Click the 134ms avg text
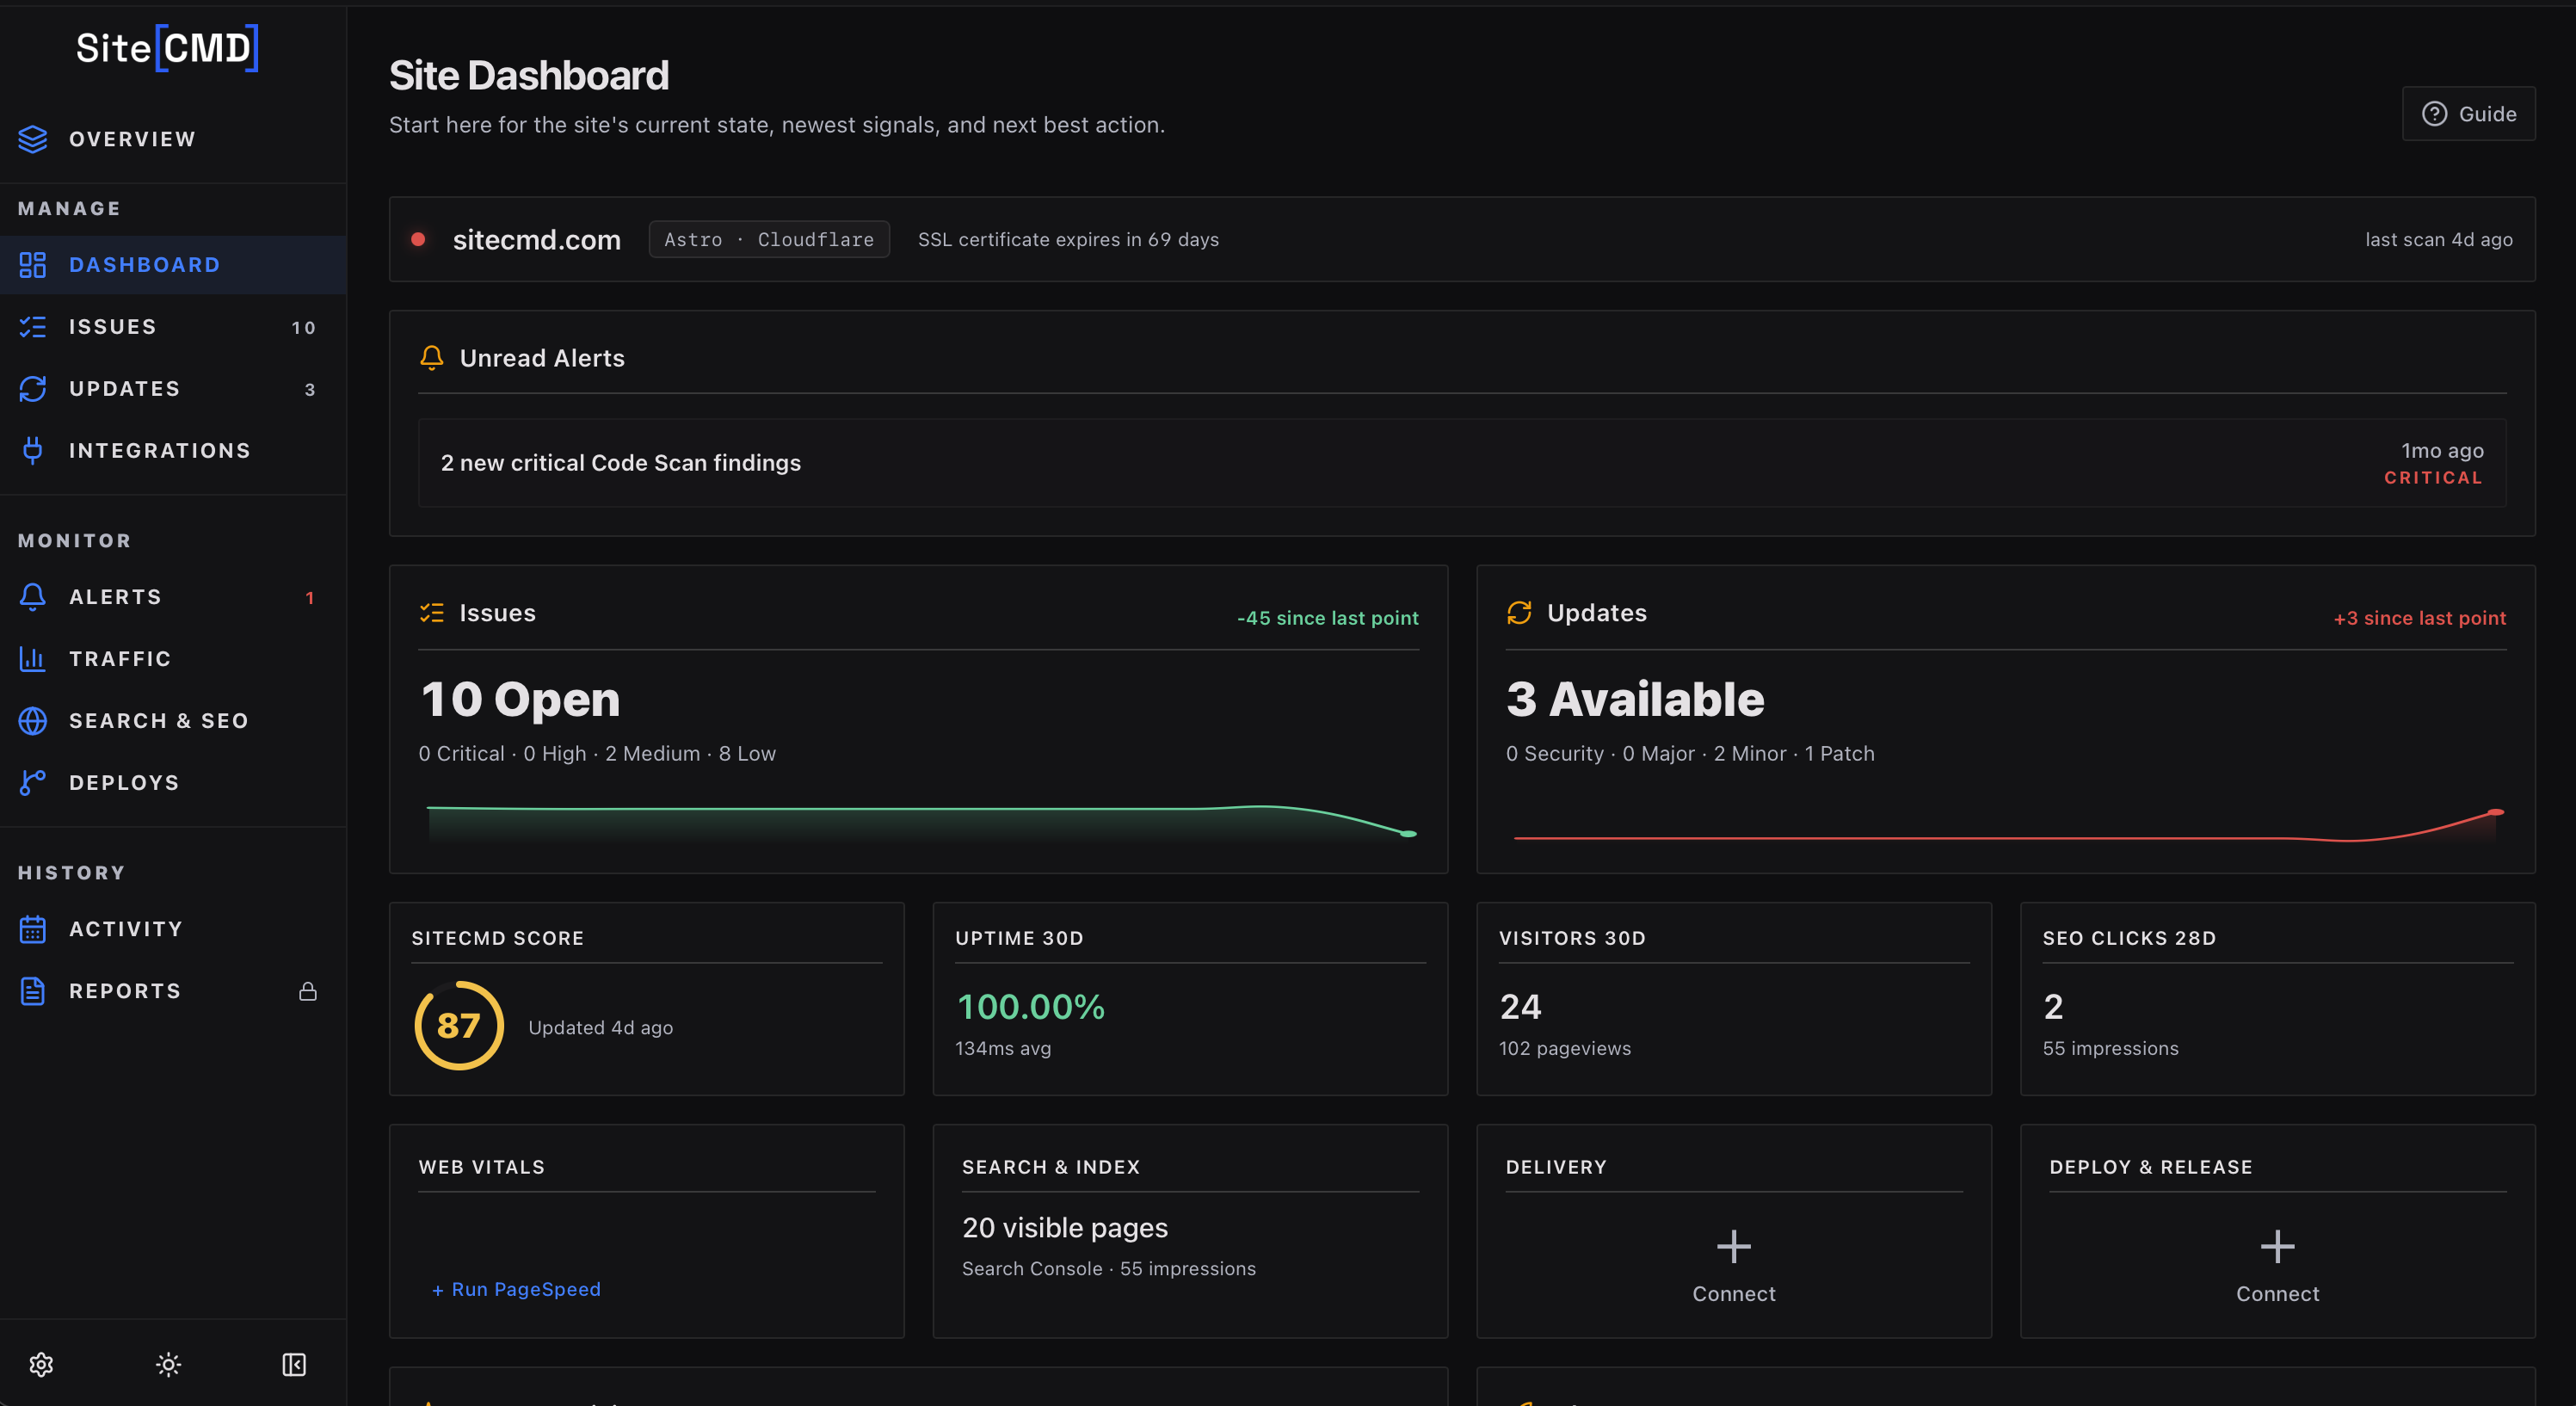The width and height of the screenshot is (2576, 1406). coord(1003,1049)
